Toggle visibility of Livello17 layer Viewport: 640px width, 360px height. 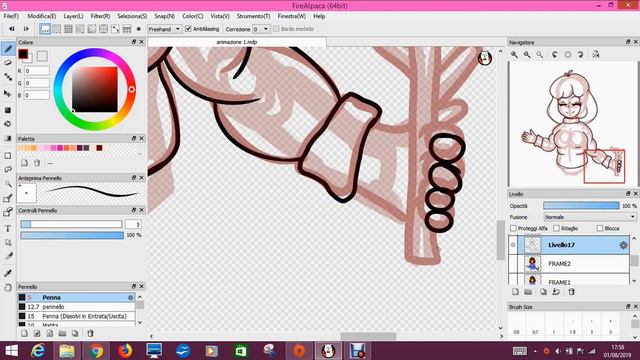(x=513, y=245)
